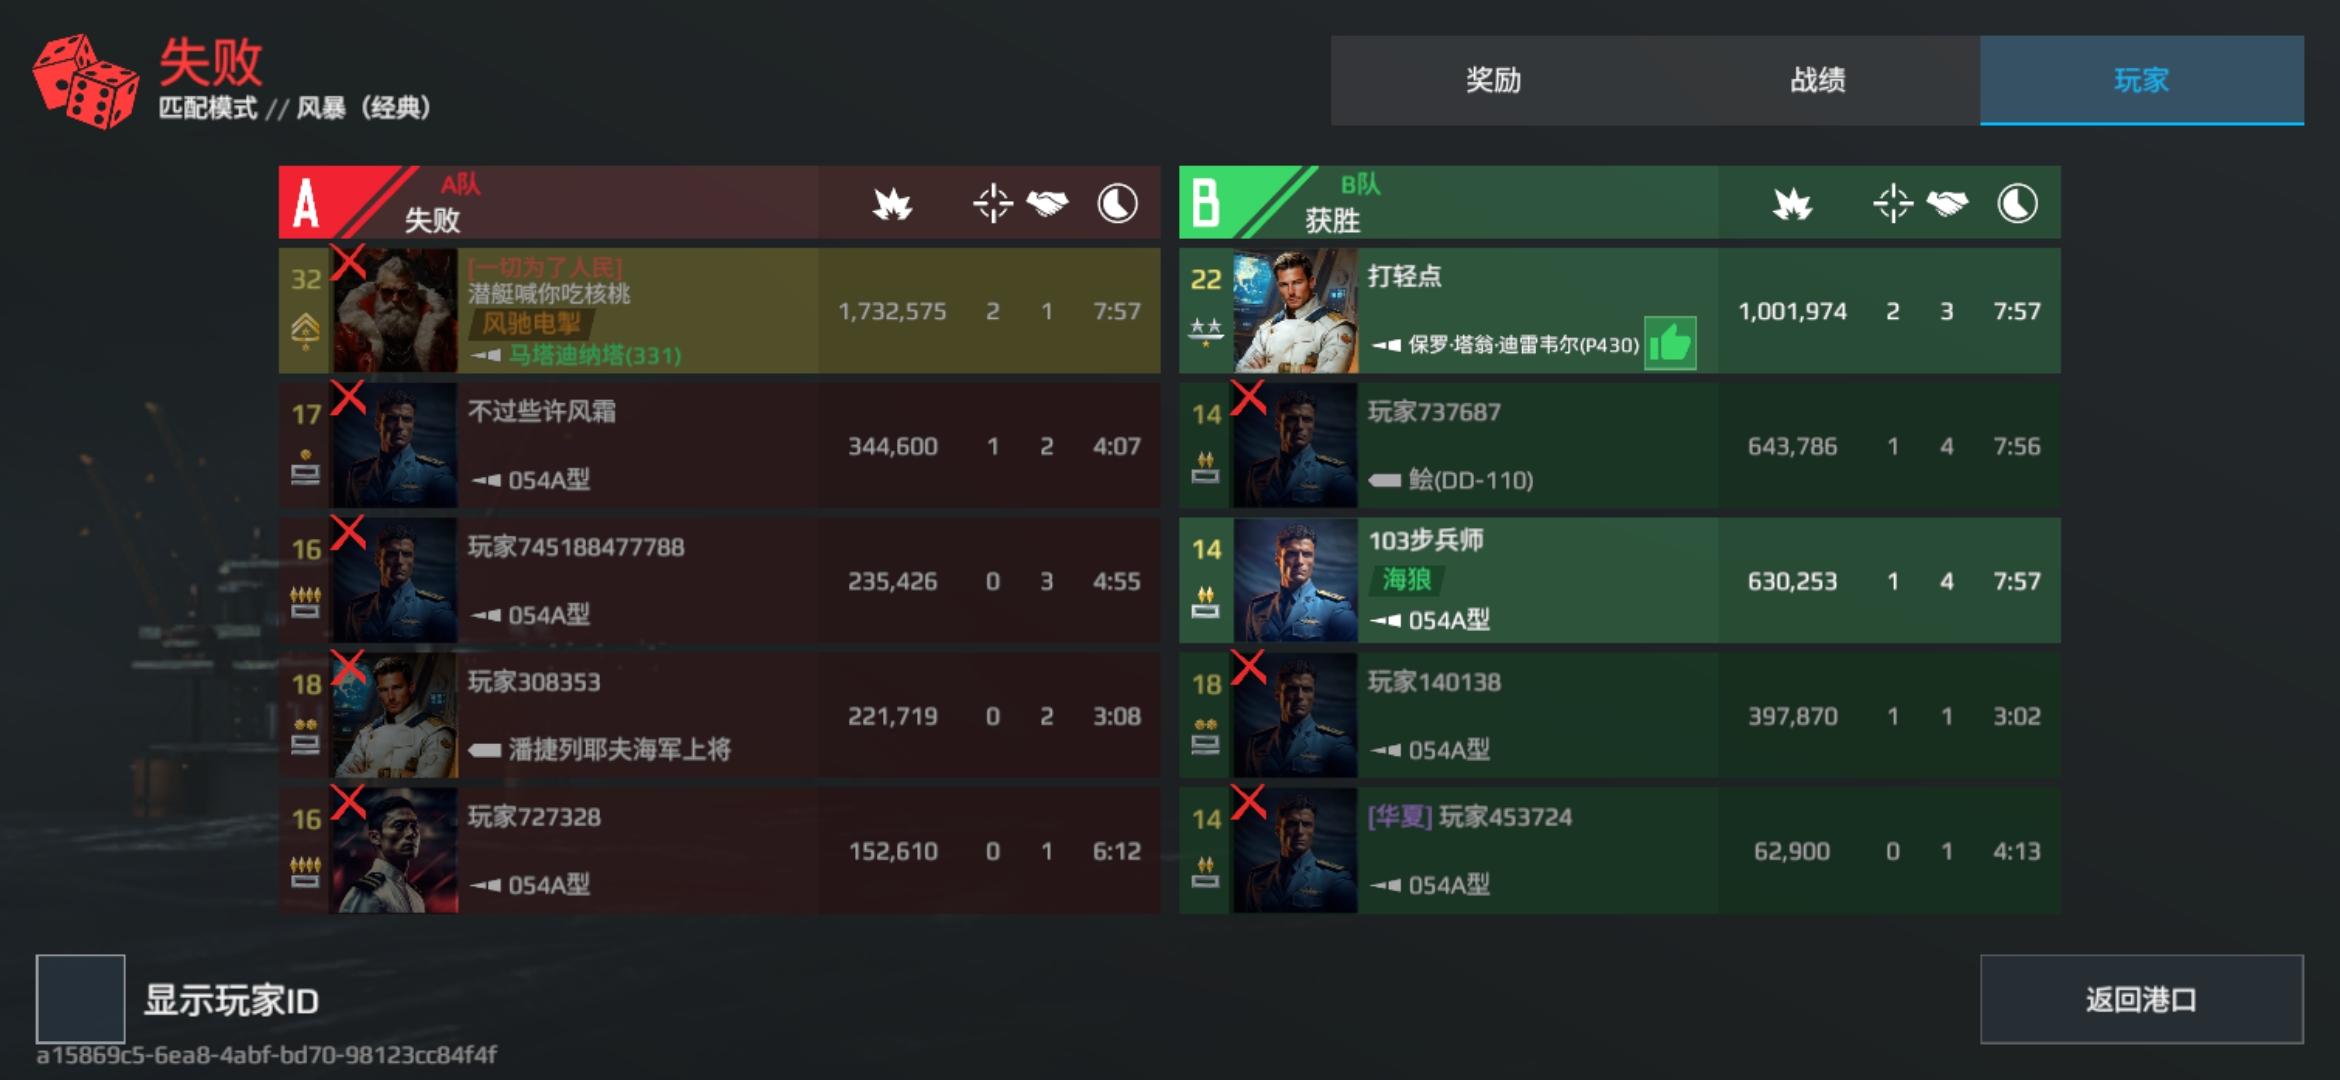Click the 返回港口 button
Image resolution: width=2340 pixels, height=1080 pixels.
pos(2142,999)
